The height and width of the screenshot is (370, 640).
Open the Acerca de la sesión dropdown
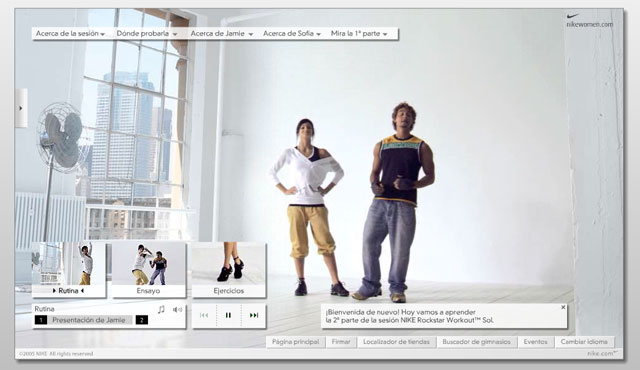pos(70,34)
